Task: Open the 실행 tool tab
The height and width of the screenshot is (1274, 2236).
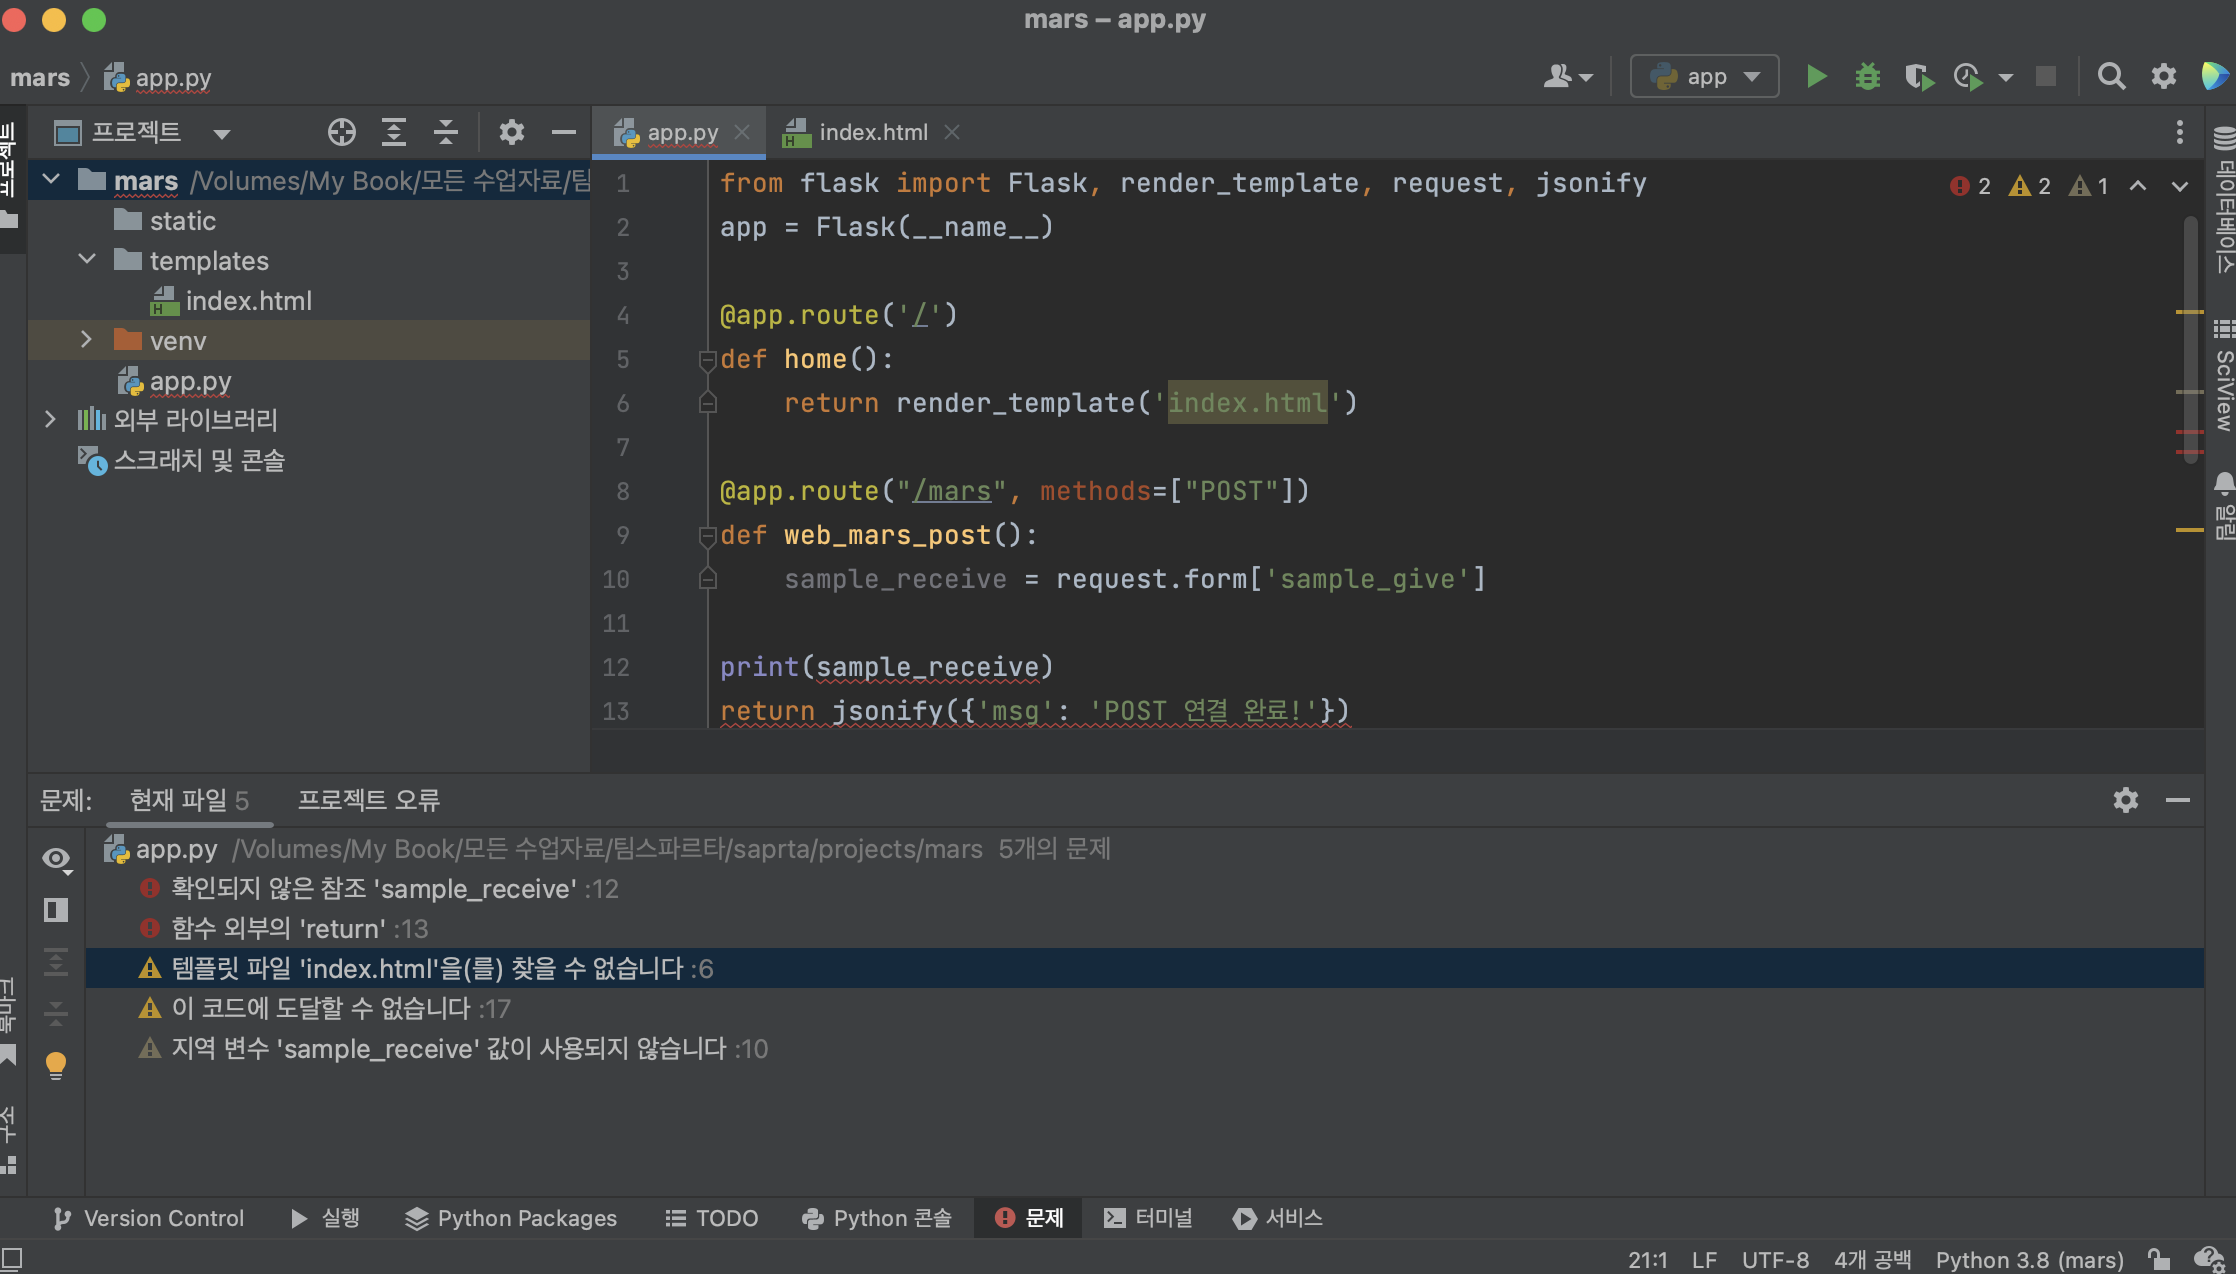Action: click(x=326, y=1218)
